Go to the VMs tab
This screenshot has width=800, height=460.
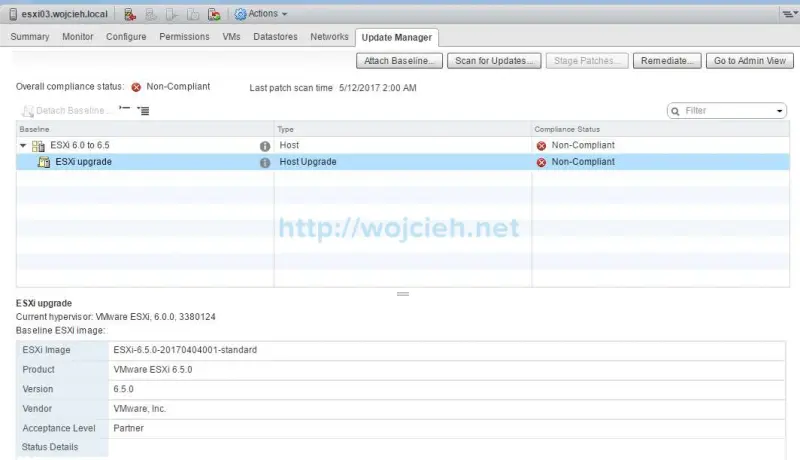tap(231, 37)
